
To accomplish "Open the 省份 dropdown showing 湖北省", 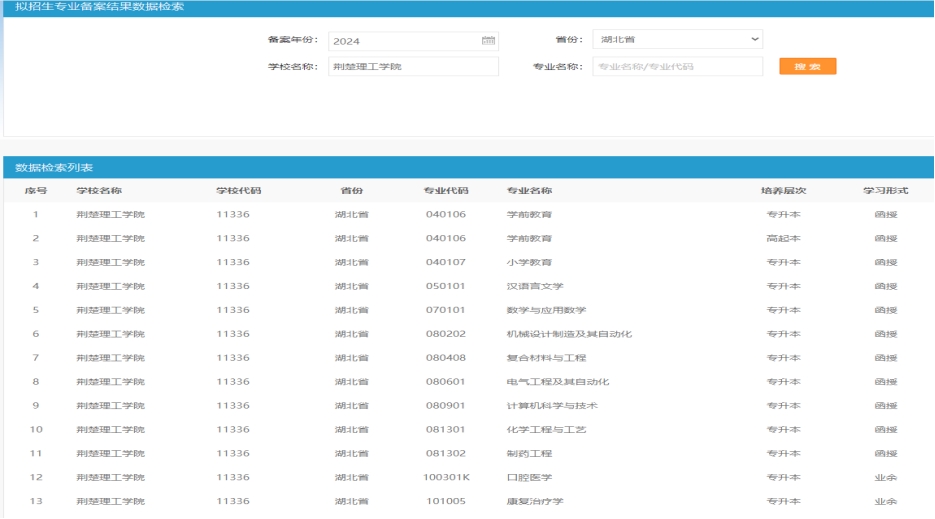I will [x=676, y=40].
